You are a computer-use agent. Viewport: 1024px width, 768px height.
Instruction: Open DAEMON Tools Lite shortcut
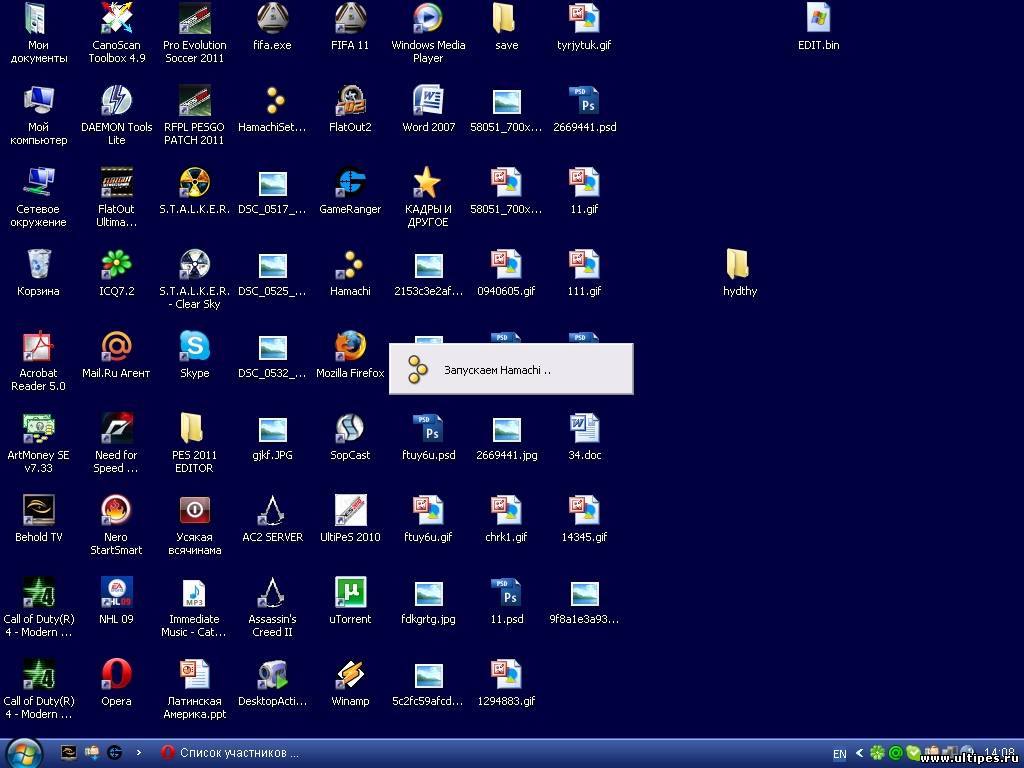click(x=116, y=102)
